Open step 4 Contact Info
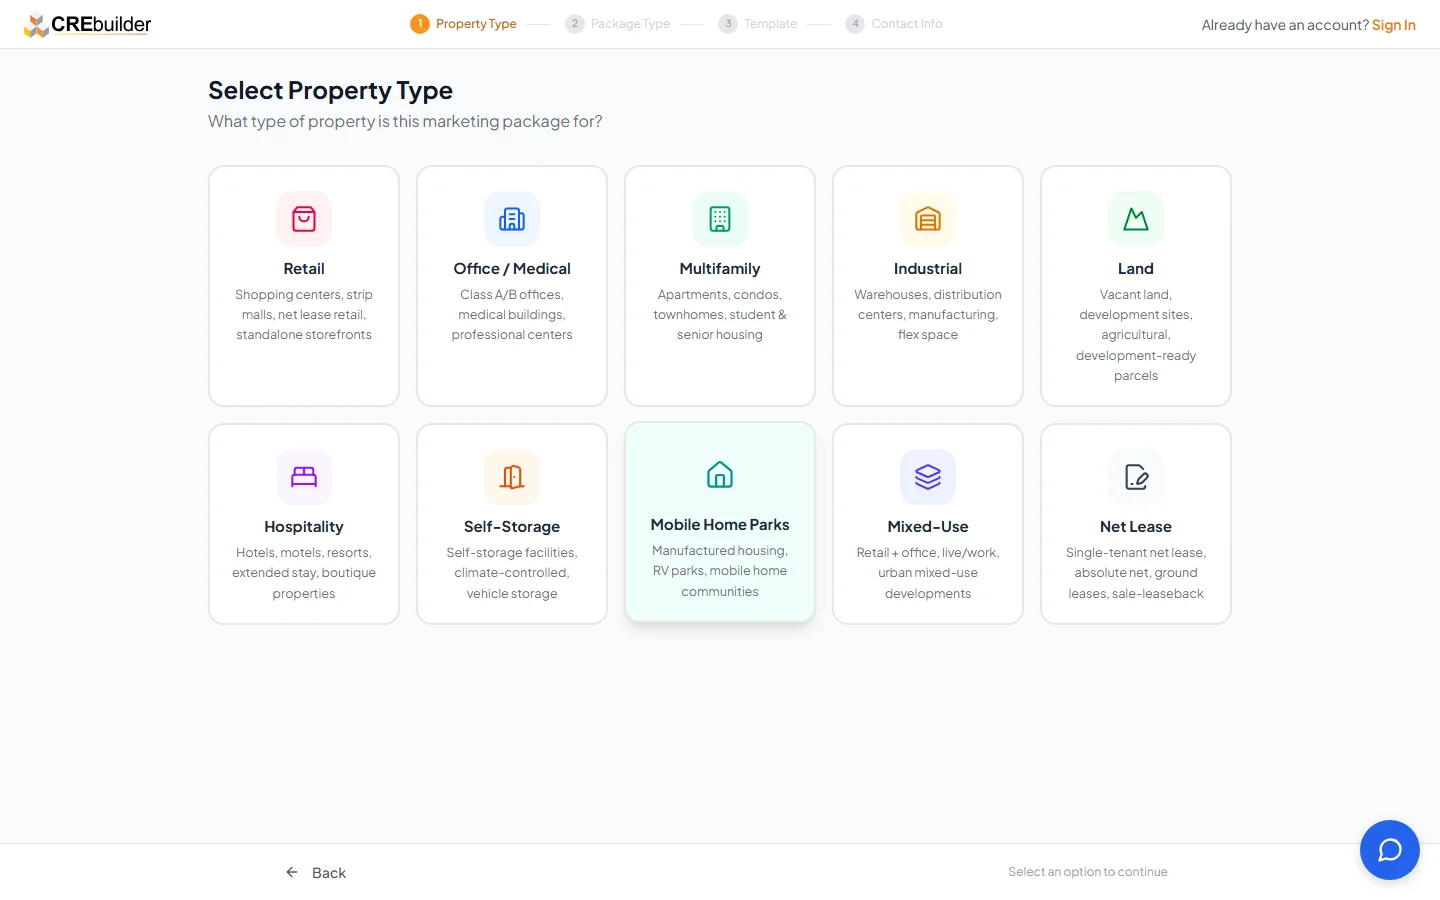 (x=894, y=23)
